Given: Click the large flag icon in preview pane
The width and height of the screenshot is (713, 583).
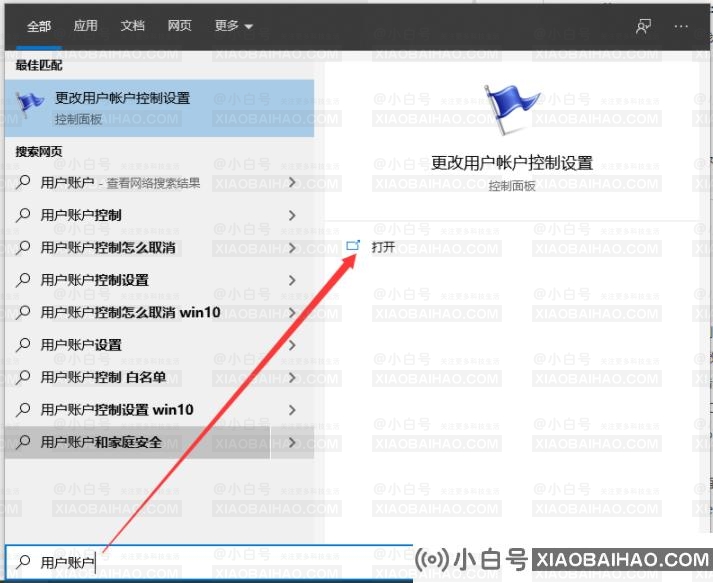Looking at the screenshot, I should coord(511,110).
